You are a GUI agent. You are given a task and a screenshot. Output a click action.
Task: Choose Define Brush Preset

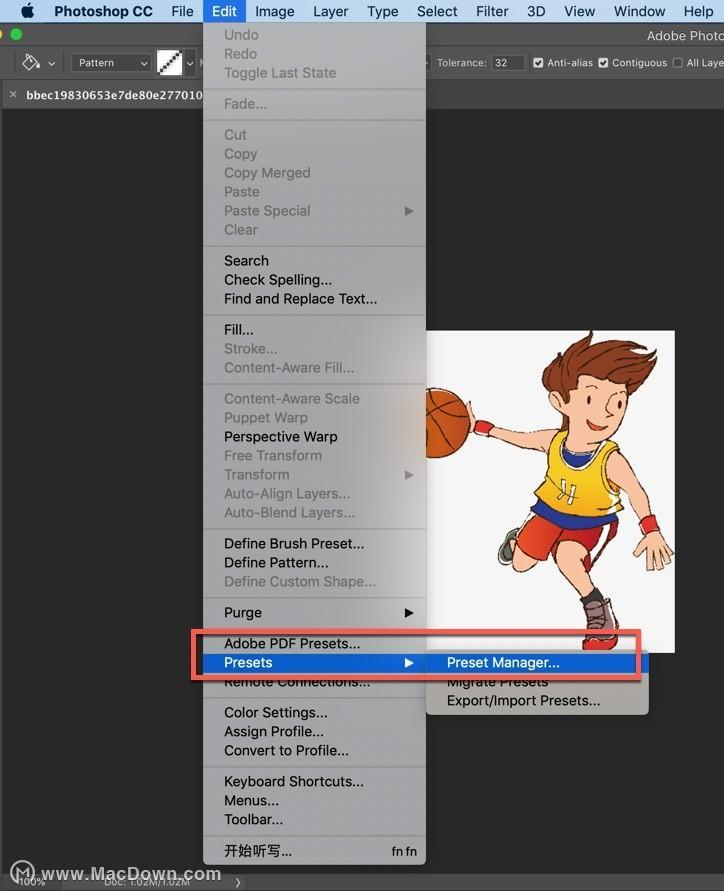coord(314,543)
